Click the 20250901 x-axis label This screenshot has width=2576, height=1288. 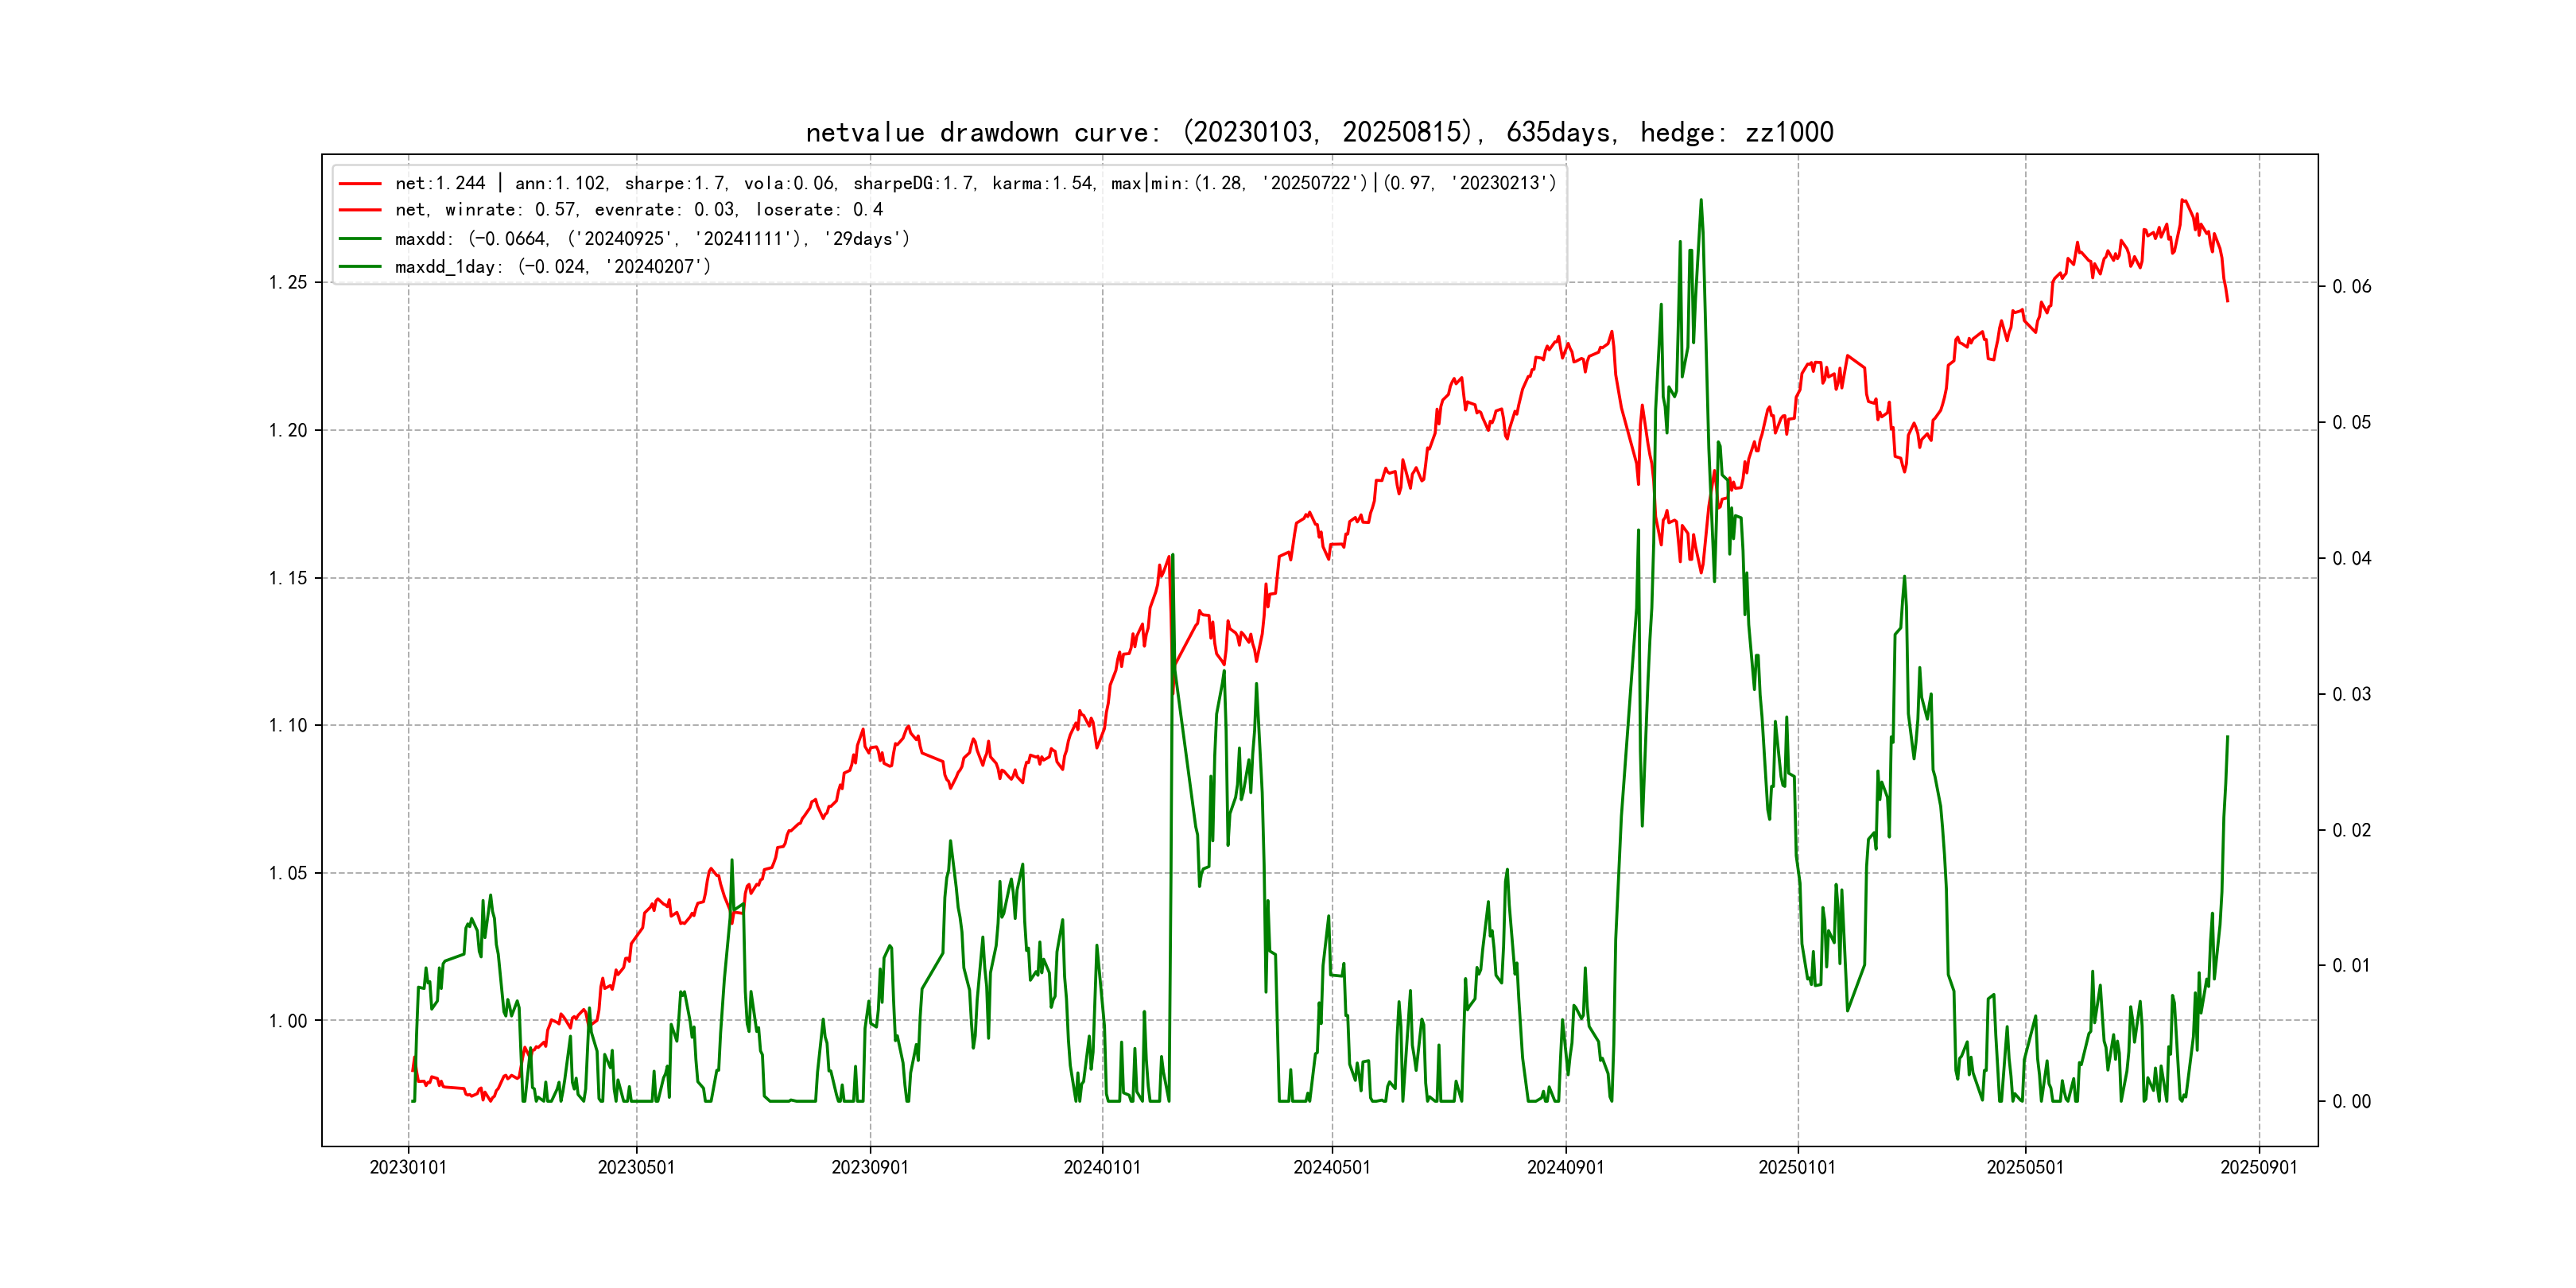pyautogui.click(x=2259, y=1168)
